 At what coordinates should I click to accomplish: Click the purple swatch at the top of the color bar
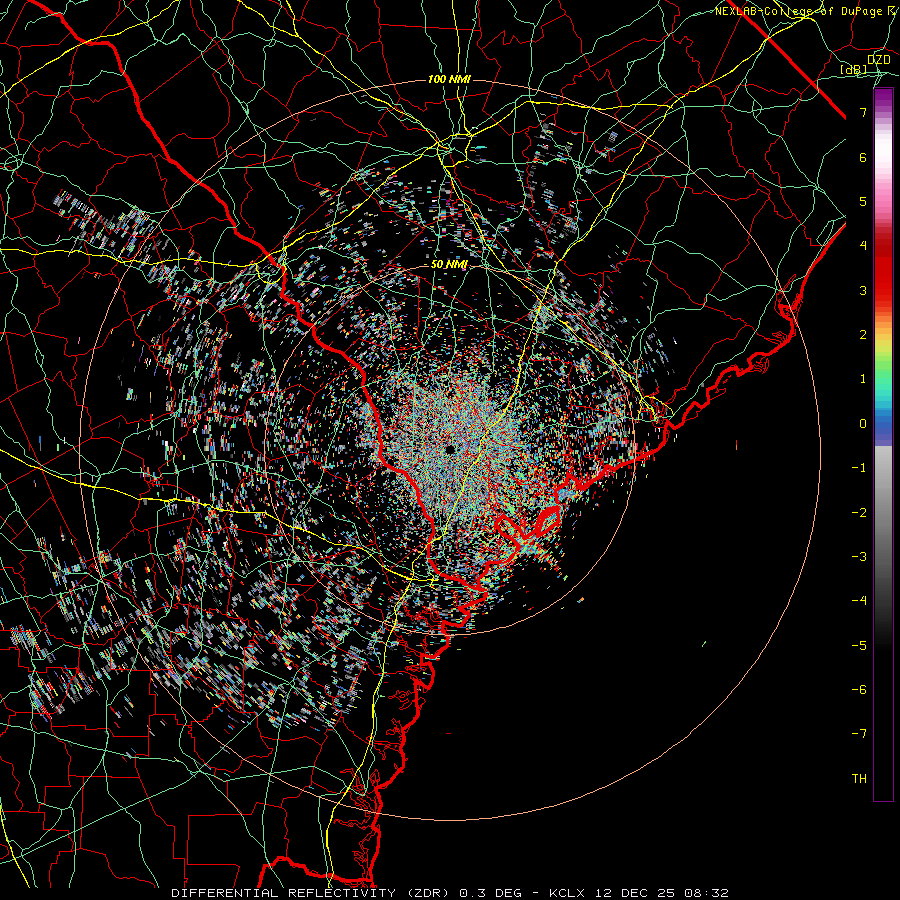883,96
